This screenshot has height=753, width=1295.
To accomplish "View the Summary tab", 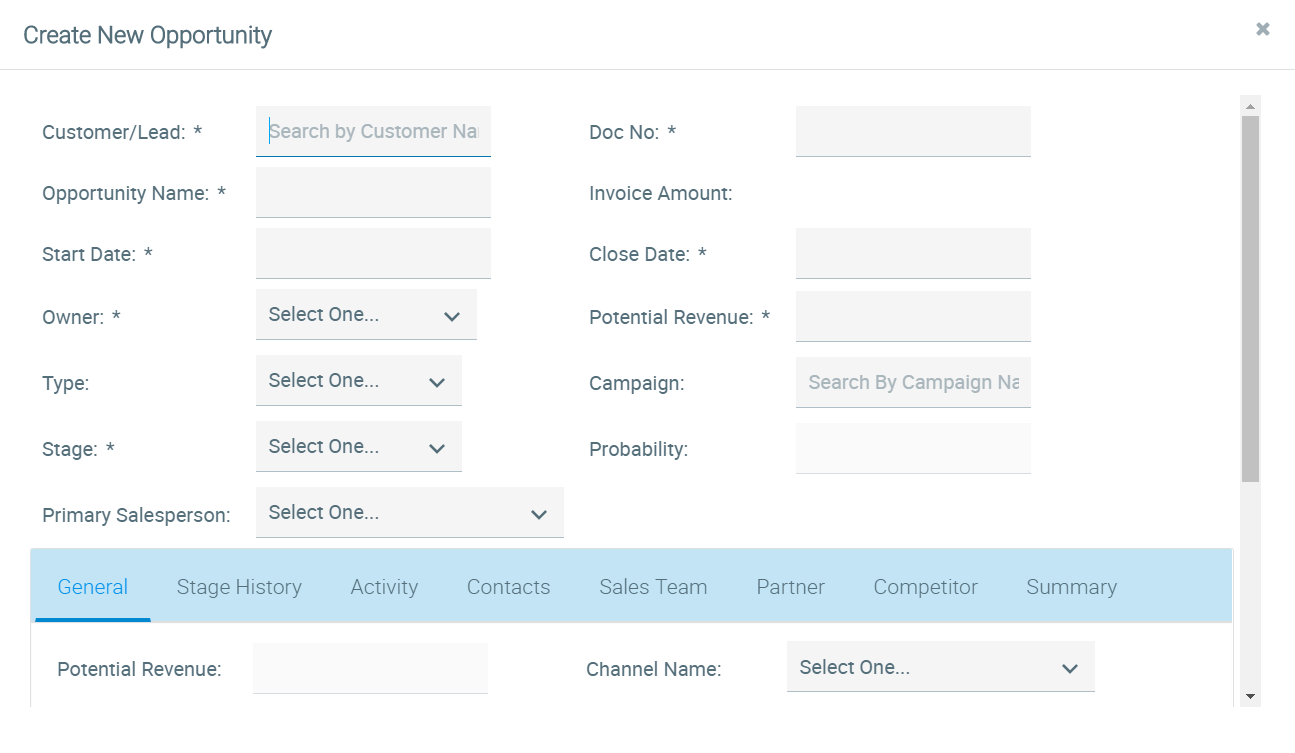I will pos(1071,587).
